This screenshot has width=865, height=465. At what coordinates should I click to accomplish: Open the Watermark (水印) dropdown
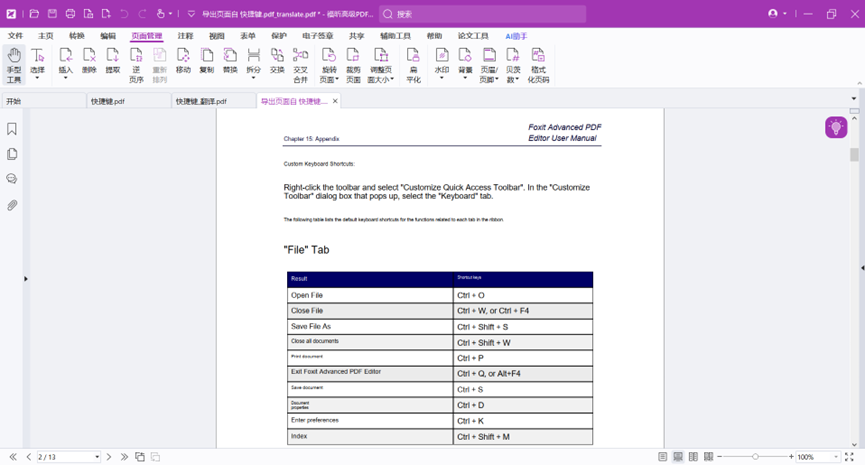point(441,78)
